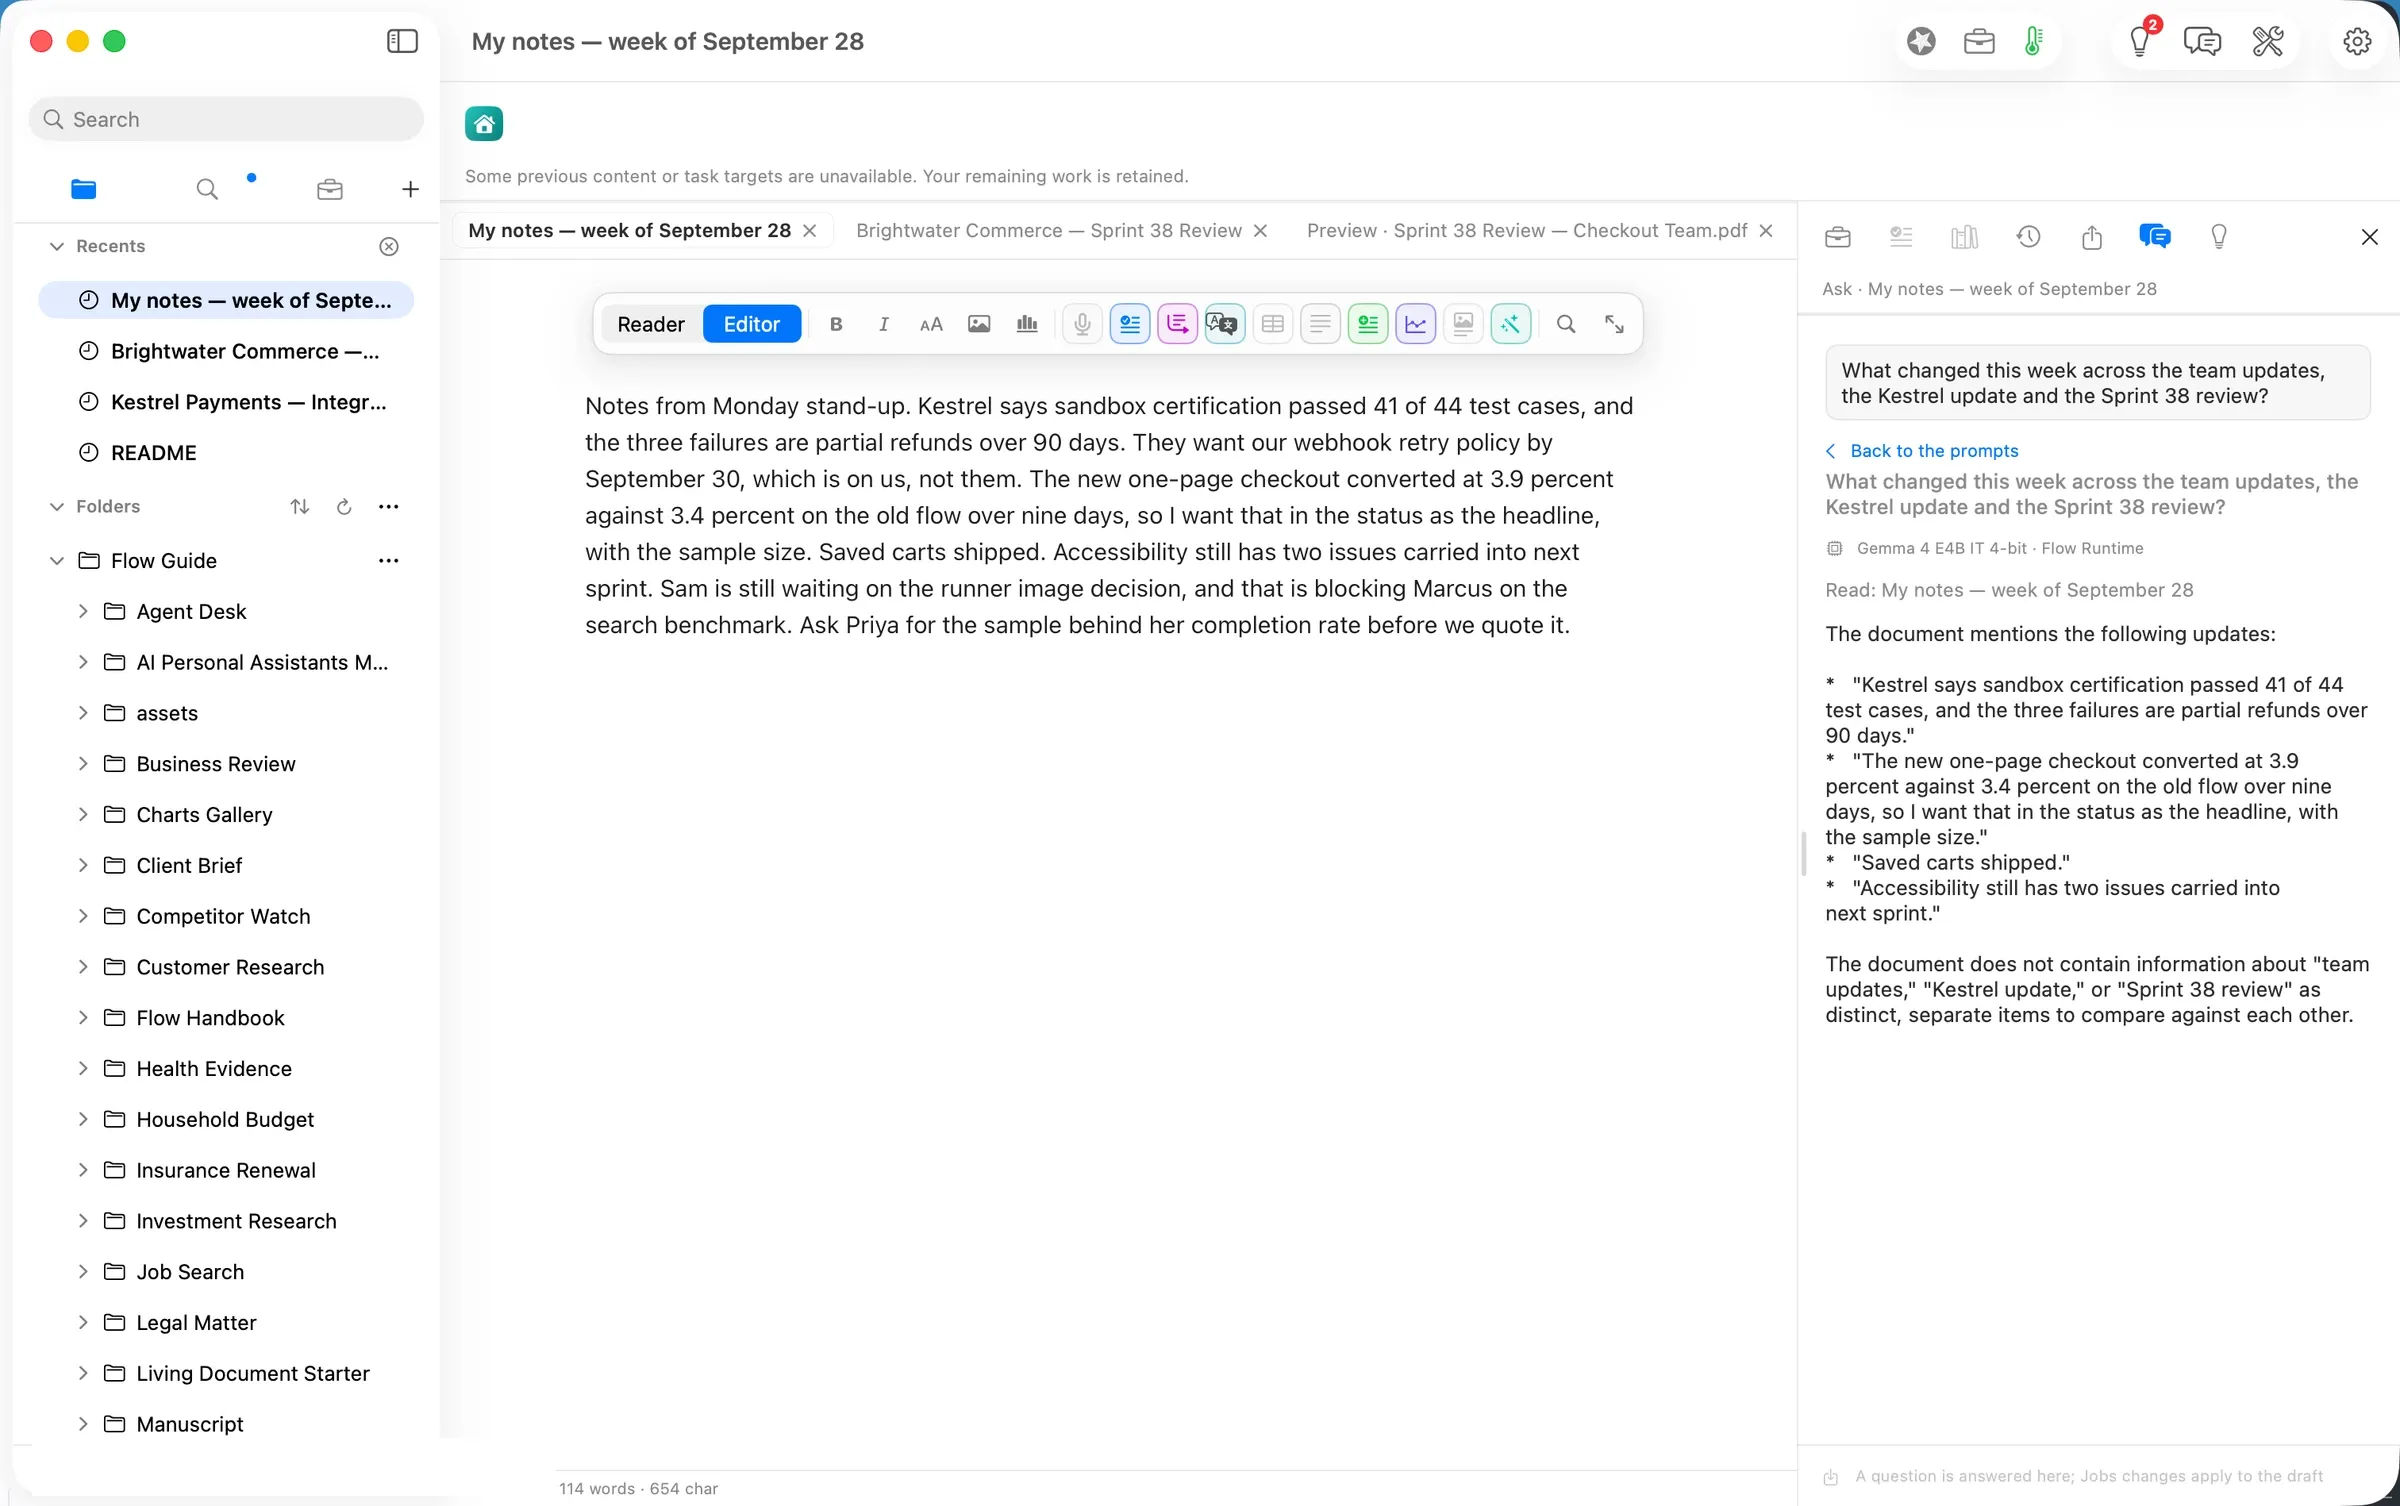Apply italic formatting
Screen dimensions: 2400x1506
coord(883,324)
